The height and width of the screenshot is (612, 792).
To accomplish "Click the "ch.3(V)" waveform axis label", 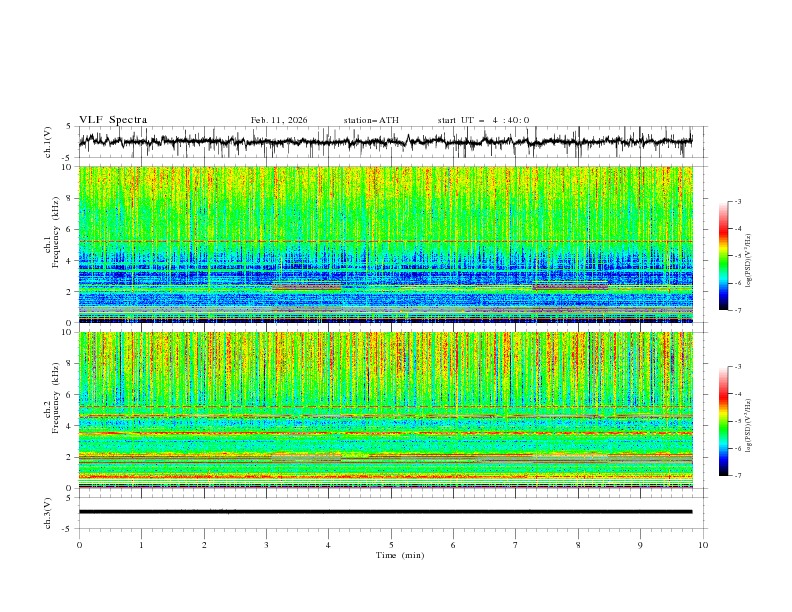I will click(48, 513).
